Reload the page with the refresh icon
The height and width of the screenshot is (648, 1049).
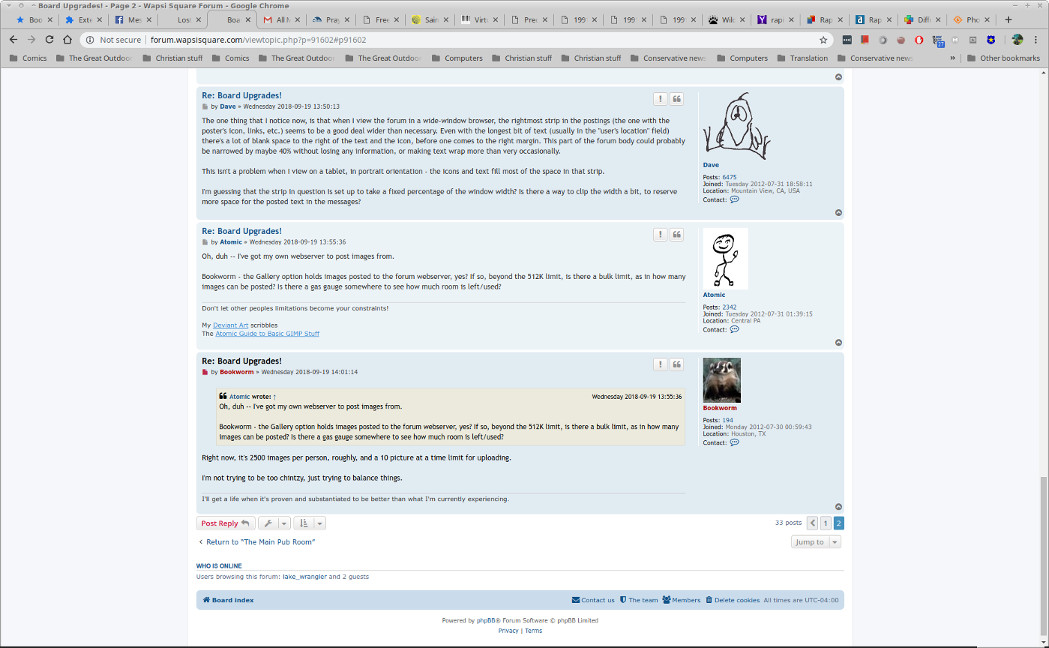(x=65, y=40)
